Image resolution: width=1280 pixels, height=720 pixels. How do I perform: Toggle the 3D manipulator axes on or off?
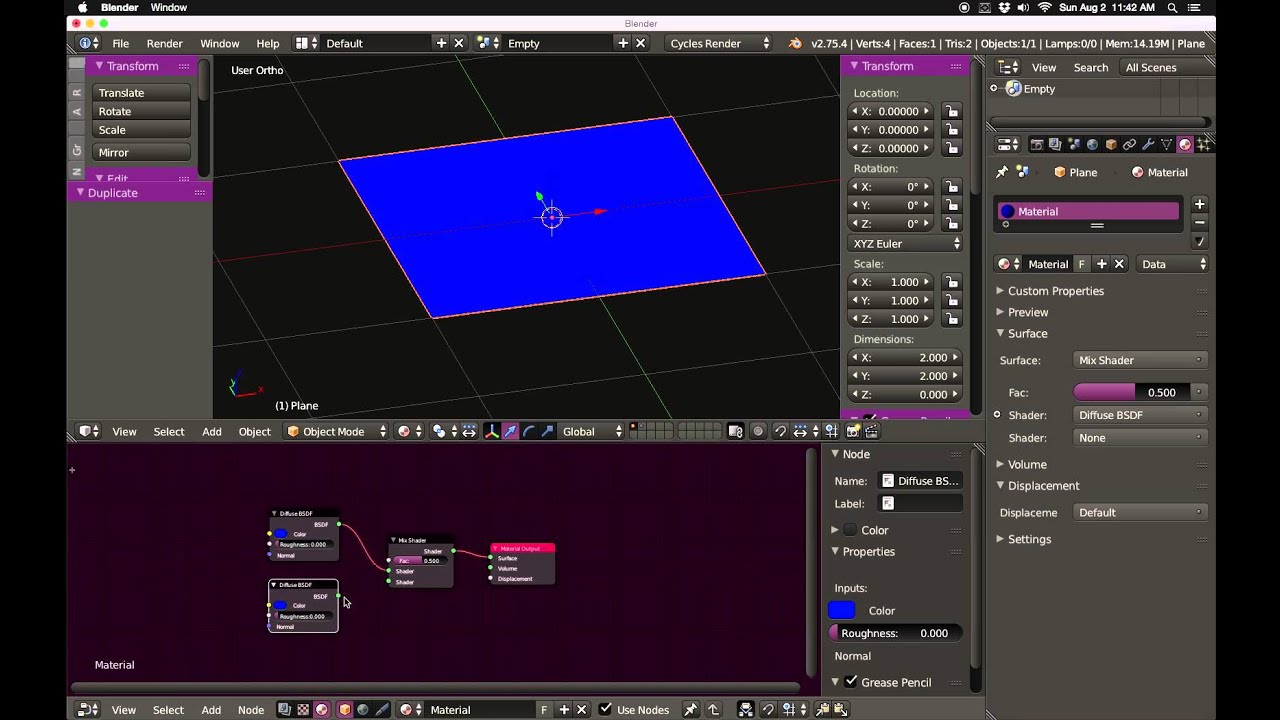[x=492, y=431]
